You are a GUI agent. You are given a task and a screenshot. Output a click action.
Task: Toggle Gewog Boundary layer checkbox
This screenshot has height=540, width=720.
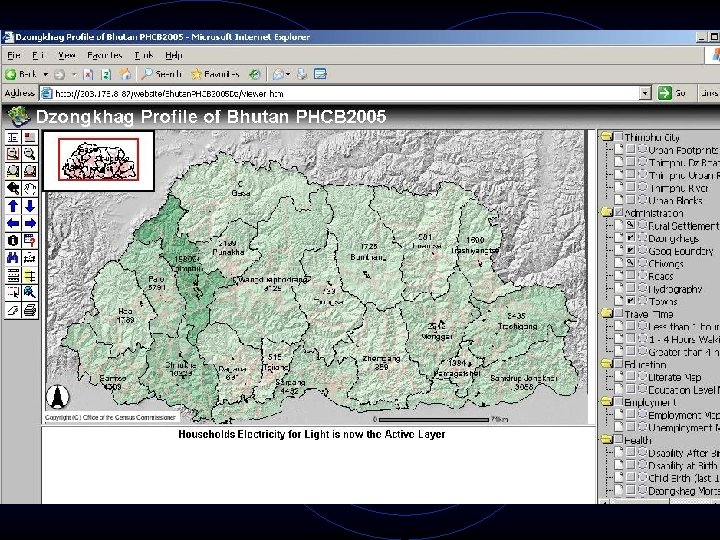pos(631,251)
